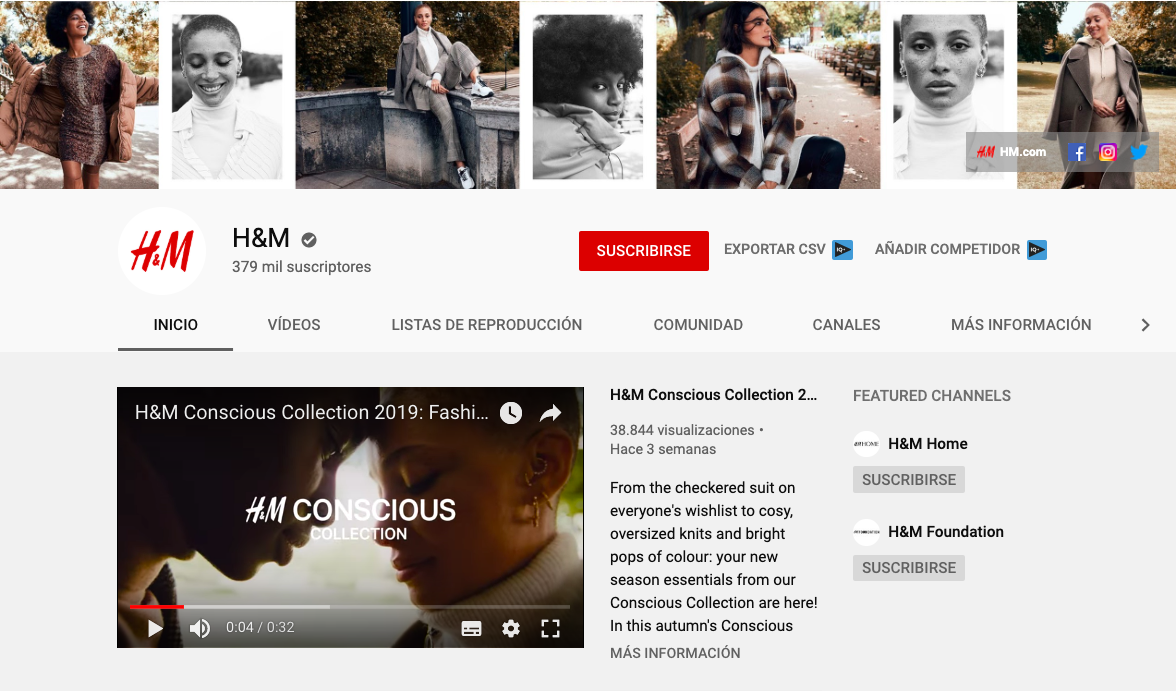Mute the video with speaker icon

tap(200, 628)
